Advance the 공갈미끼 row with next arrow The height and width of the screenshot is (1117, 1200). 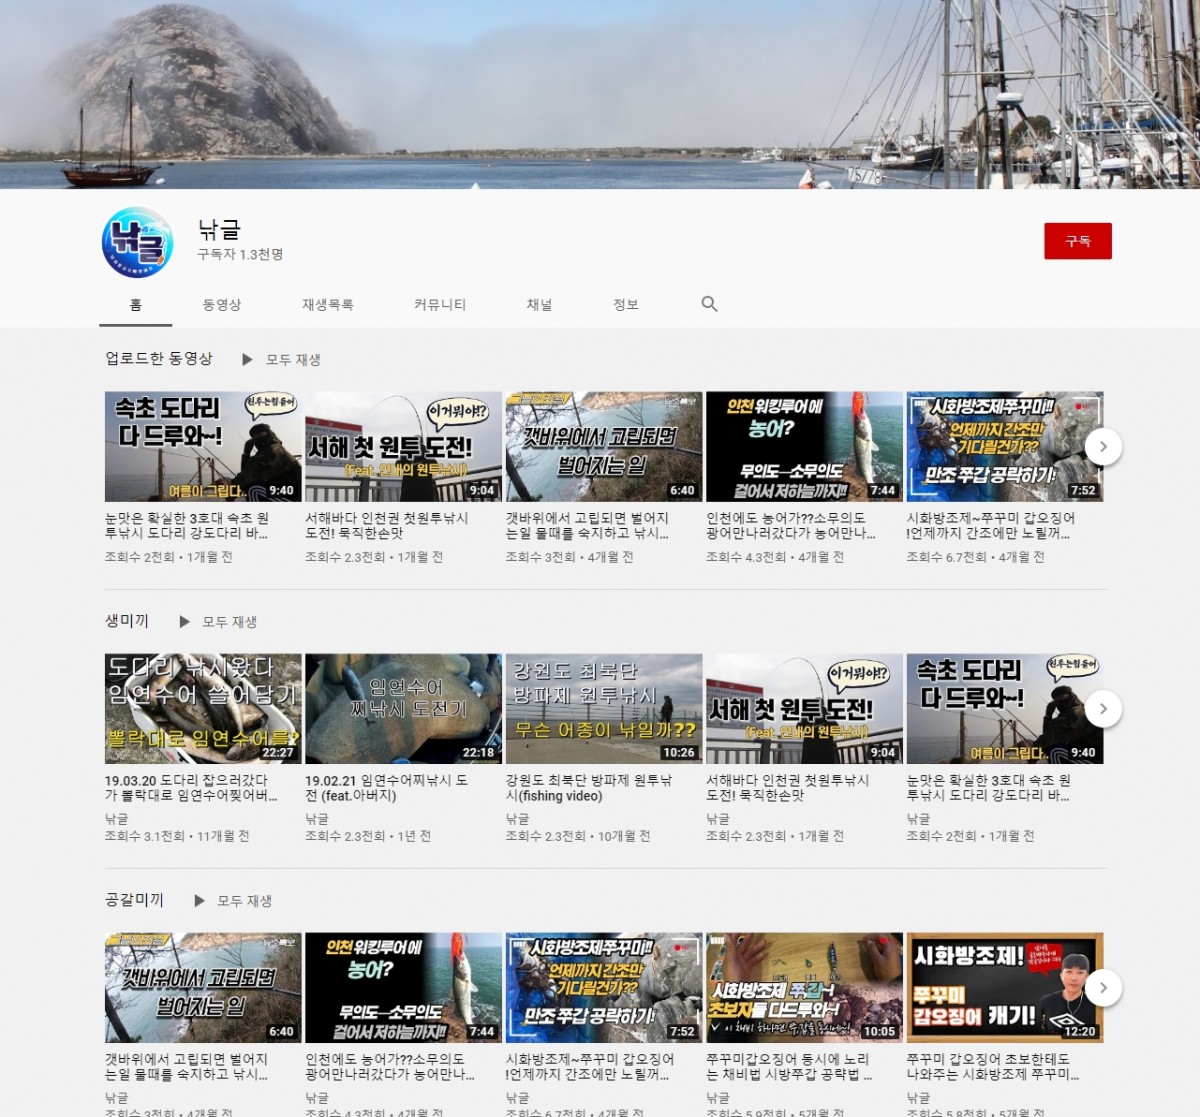click(x=1103, y=988)
